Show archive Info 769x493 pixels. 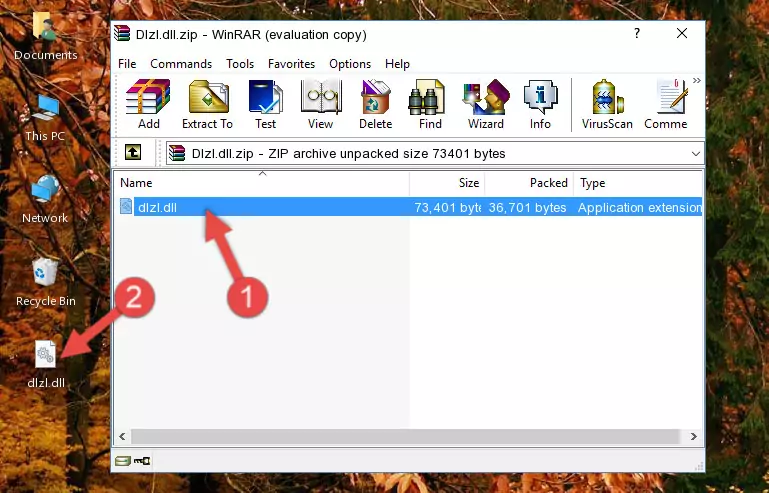[x=540, y=104]
